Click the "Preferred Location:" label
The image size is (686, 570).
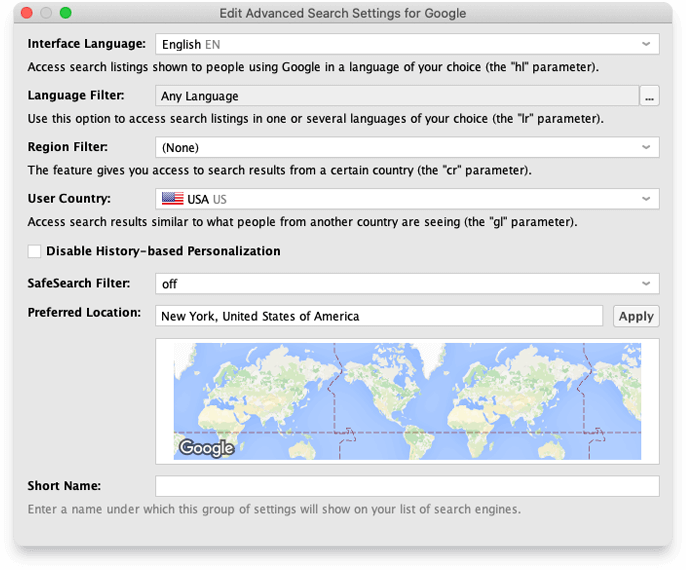pos(84,312)
